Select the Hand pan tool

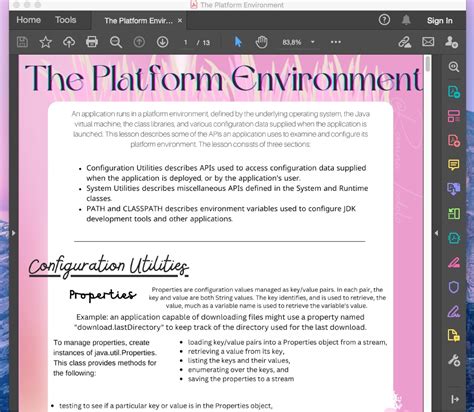[262, 42]
